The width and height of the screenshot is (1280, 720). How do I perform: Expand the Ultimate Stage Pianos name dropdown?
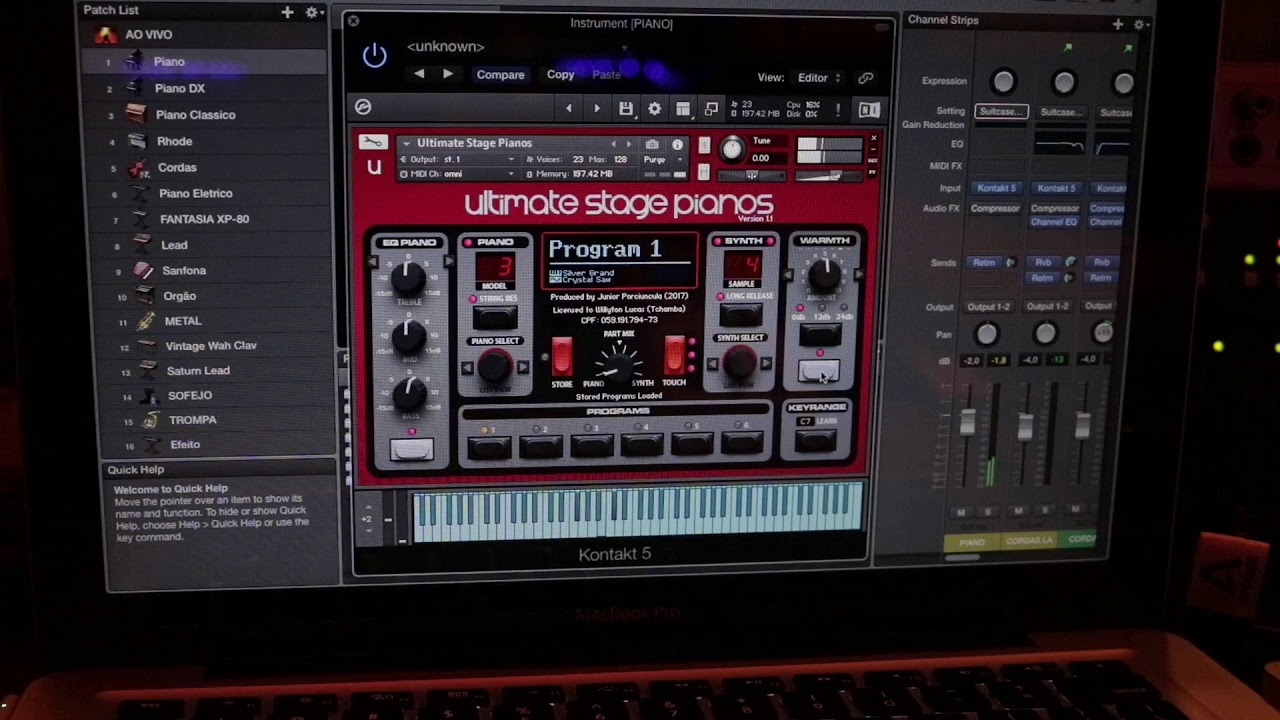tap(406, 143)
